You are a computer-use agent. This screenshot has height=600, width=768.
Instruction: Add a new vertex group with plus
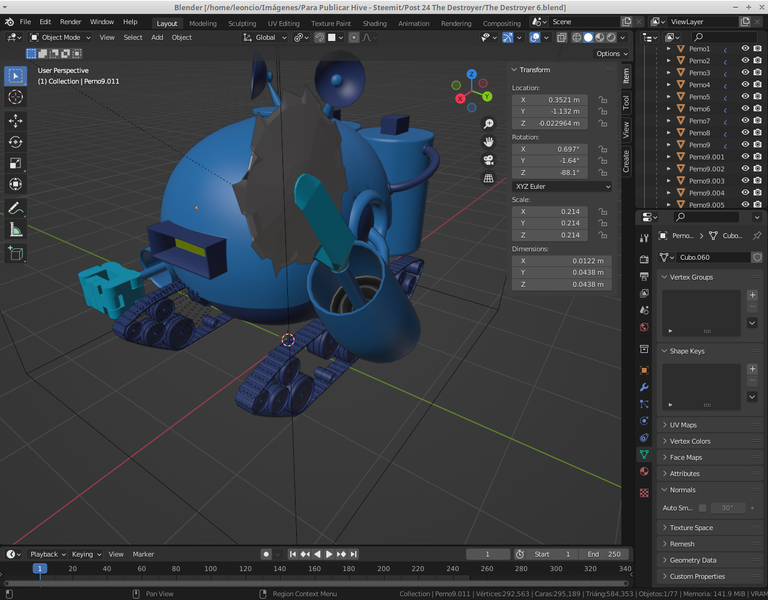coord(752,295)
